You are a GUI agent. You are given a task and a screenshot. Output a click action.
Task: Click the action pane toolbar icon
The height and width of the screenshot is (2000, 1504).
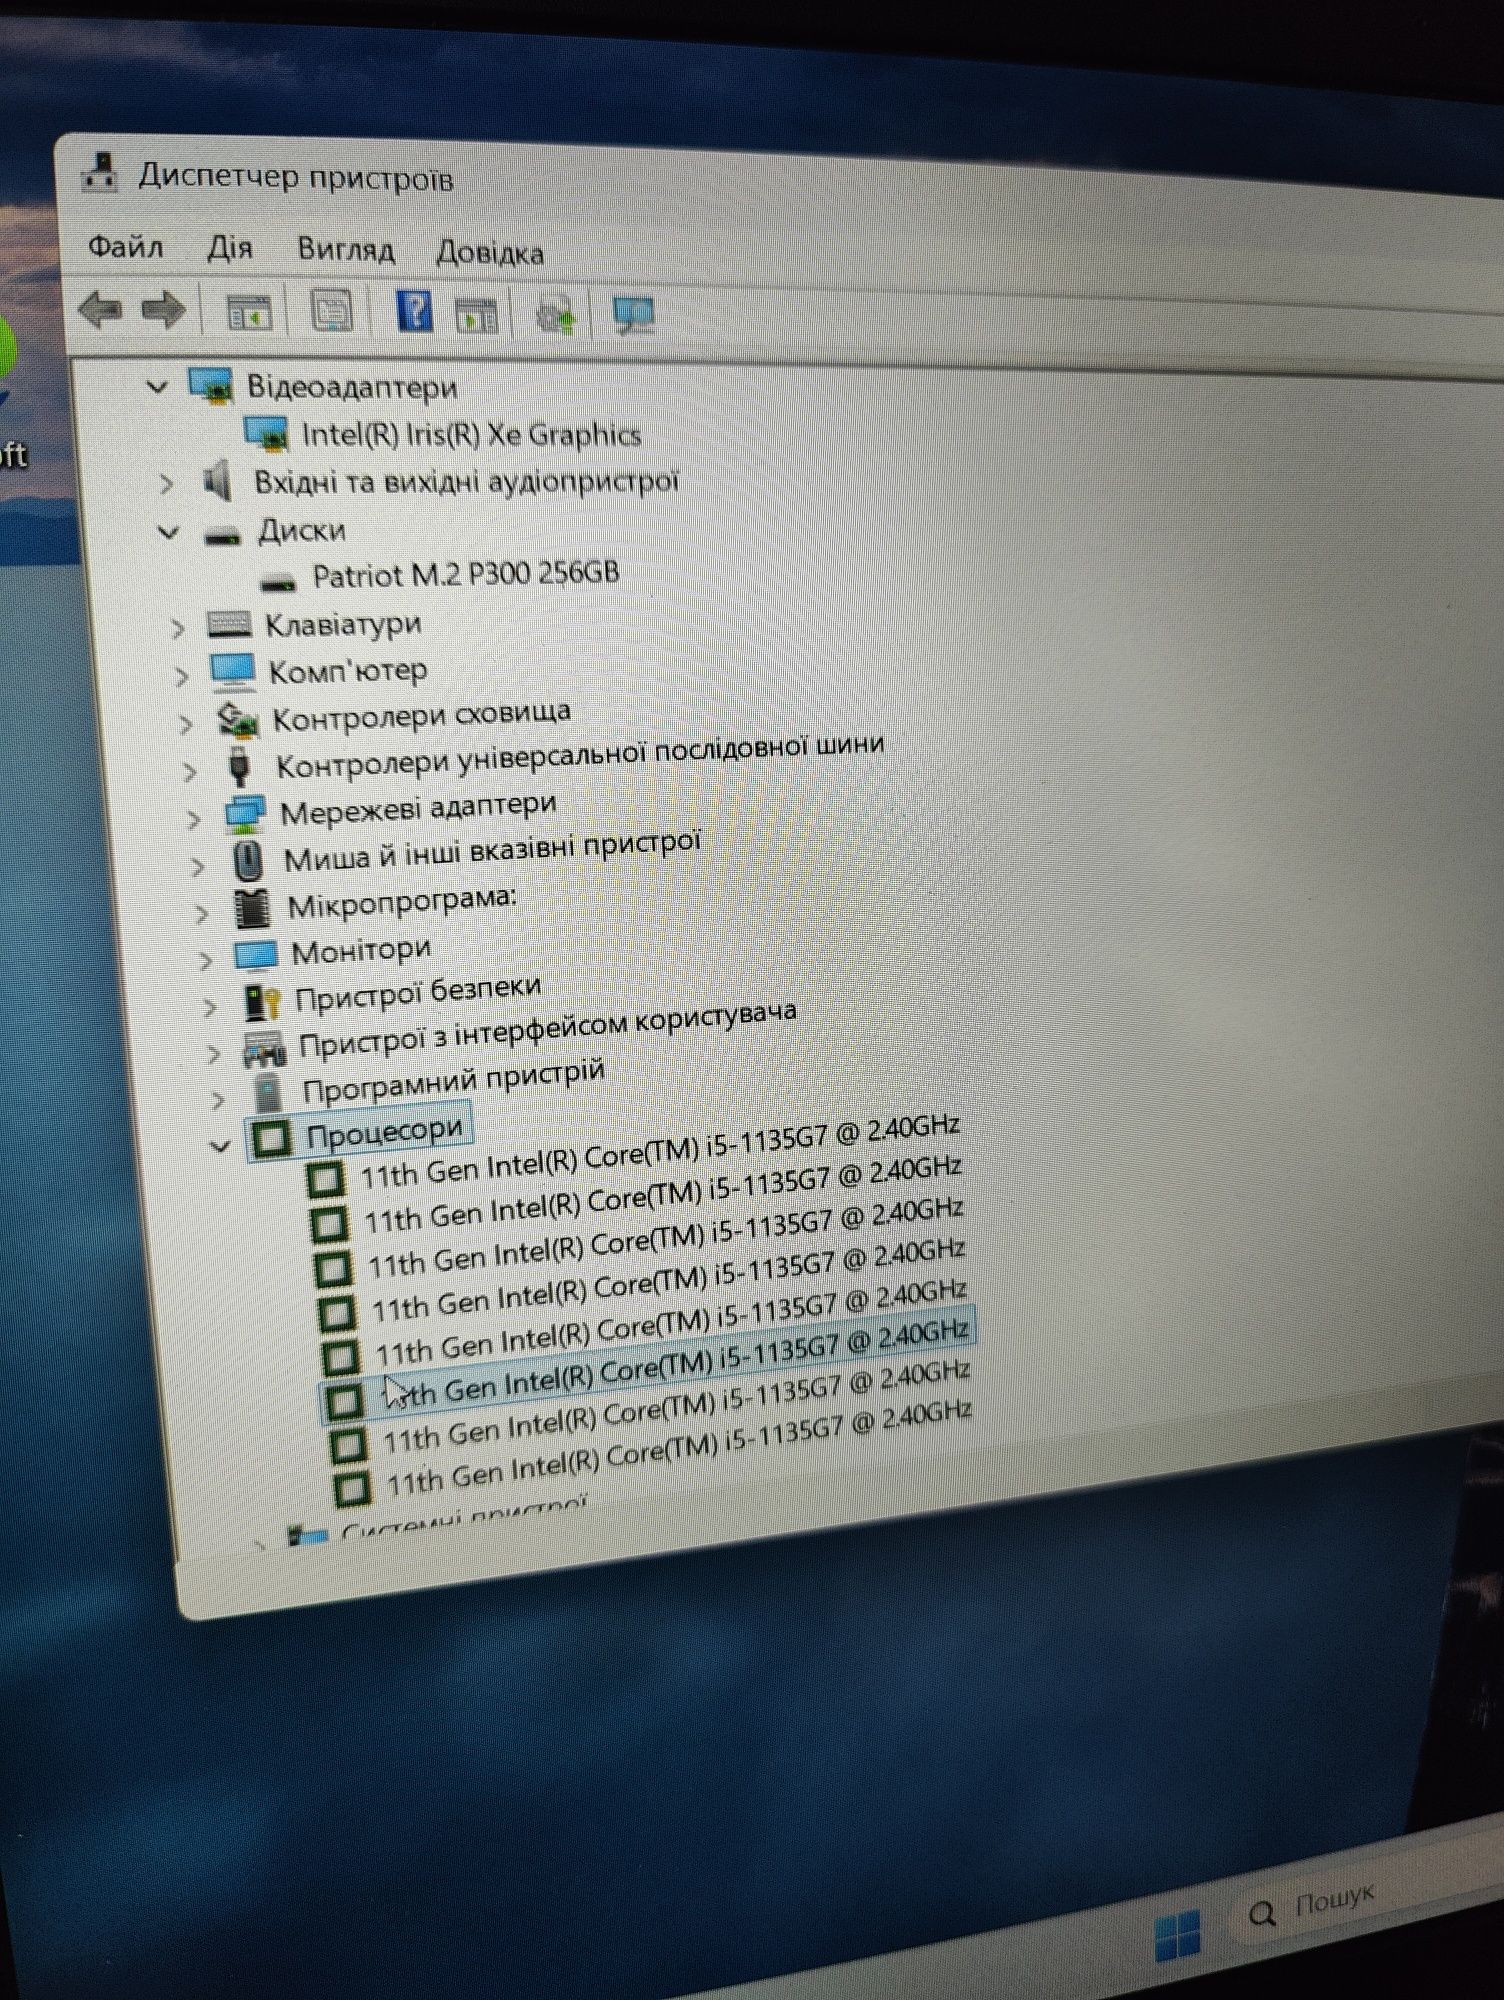[477, 315]
